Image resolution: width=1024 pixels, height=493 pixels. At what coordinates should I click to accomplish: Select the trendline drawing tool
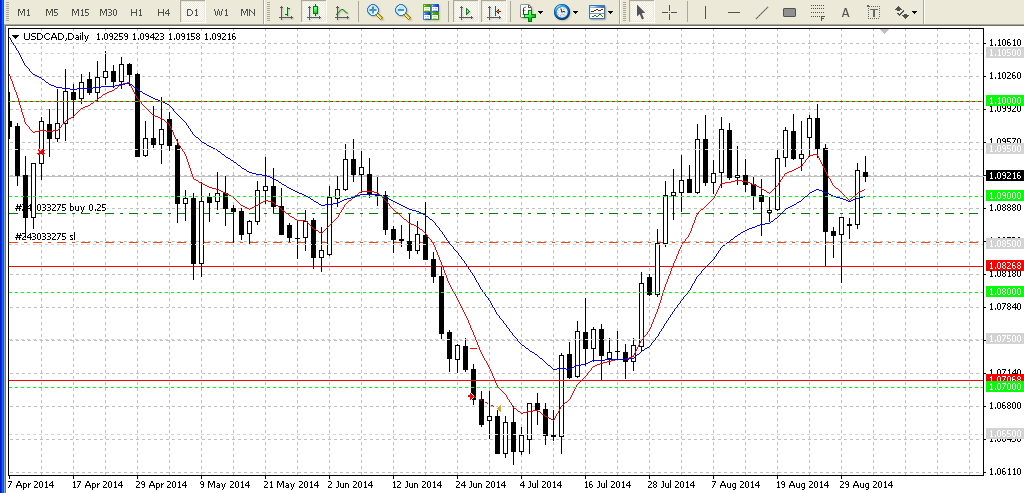[x=761, y=12]
